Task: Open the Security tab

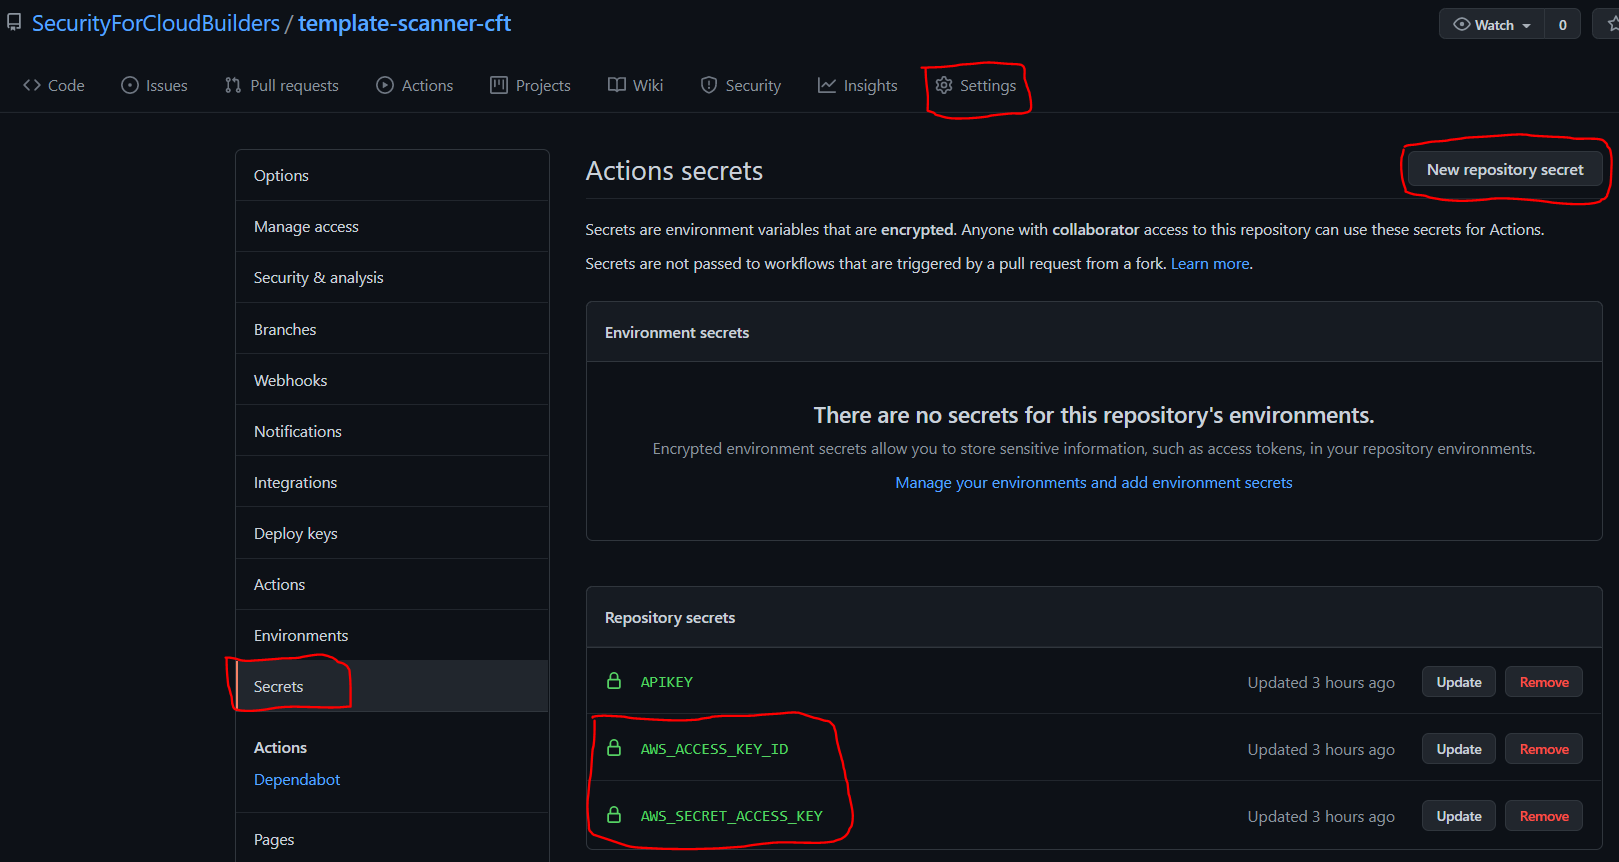Action: 741,85
